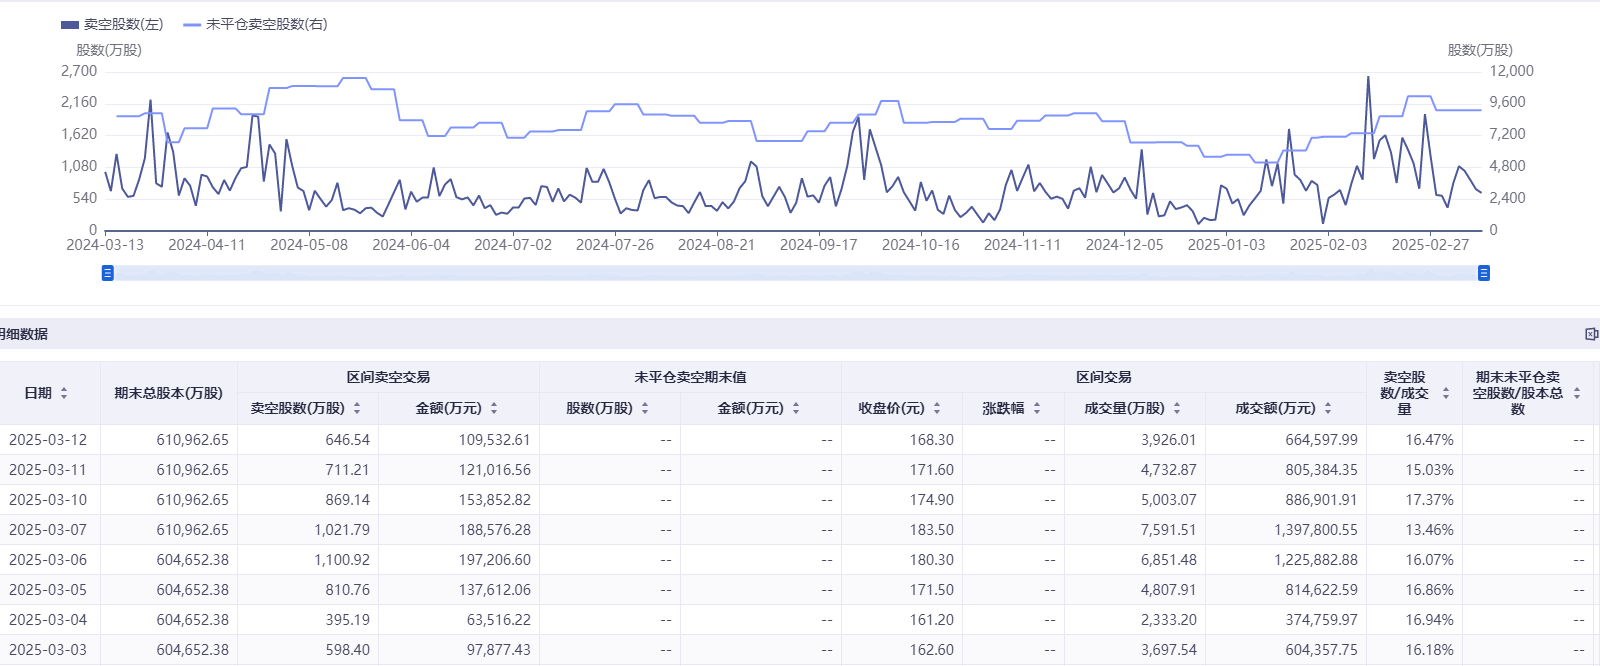Click the 2025-03-06 row short volume cell
Viewport: 1600px width, 666px height.
coord(342,560)
